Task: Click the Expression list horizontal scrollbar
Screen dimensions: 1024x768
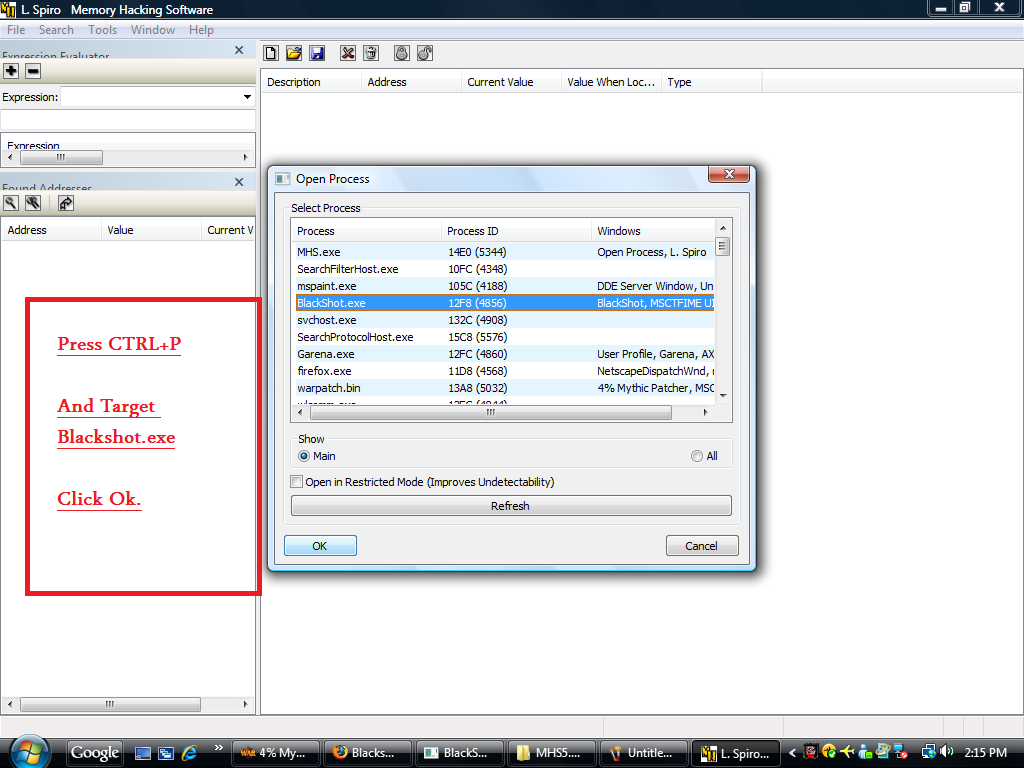Action: coord(61,157)
